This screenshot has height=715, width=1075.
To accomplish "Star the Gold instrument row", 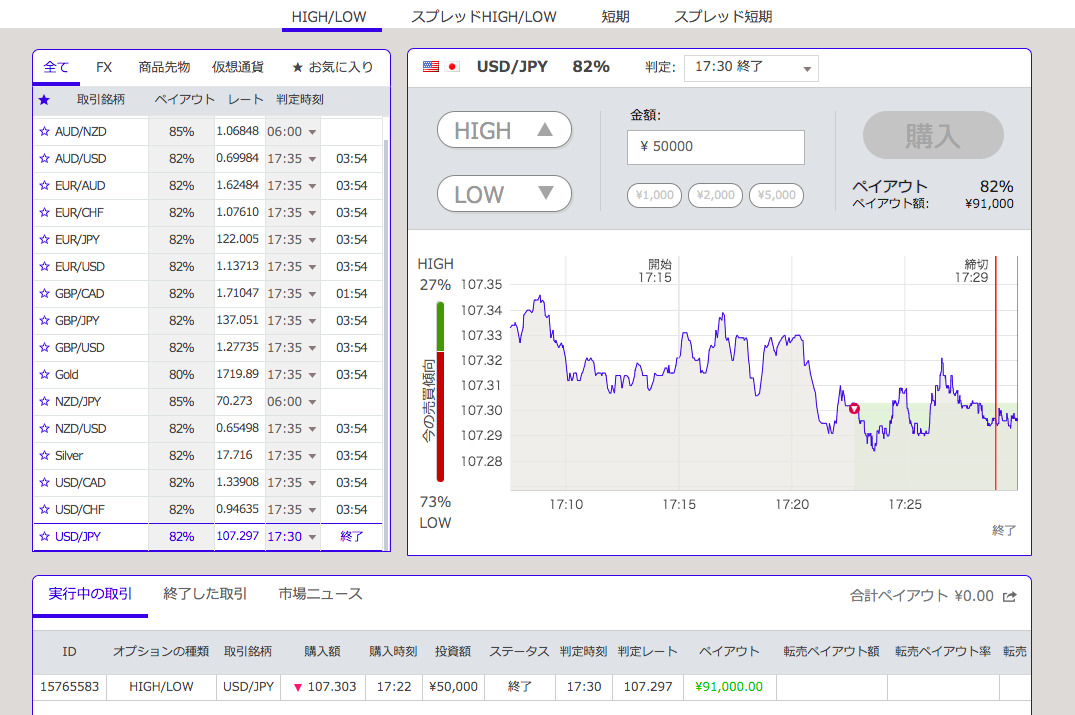I will [x=44, y=375].
